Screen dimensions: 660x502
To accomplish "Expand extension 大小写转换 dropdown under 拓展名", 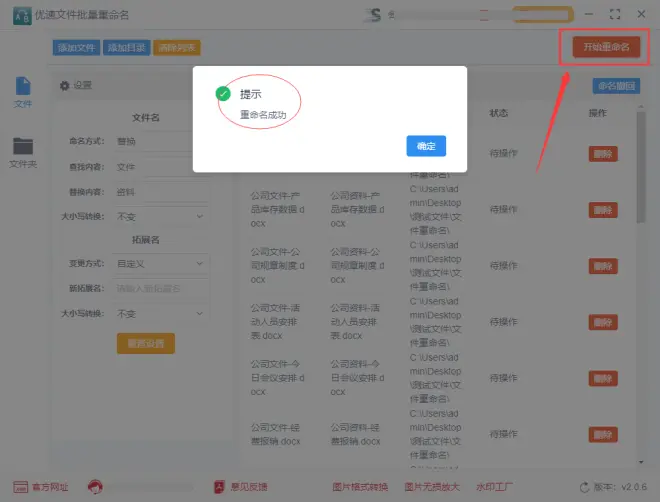I will click(x=161, y=314).
